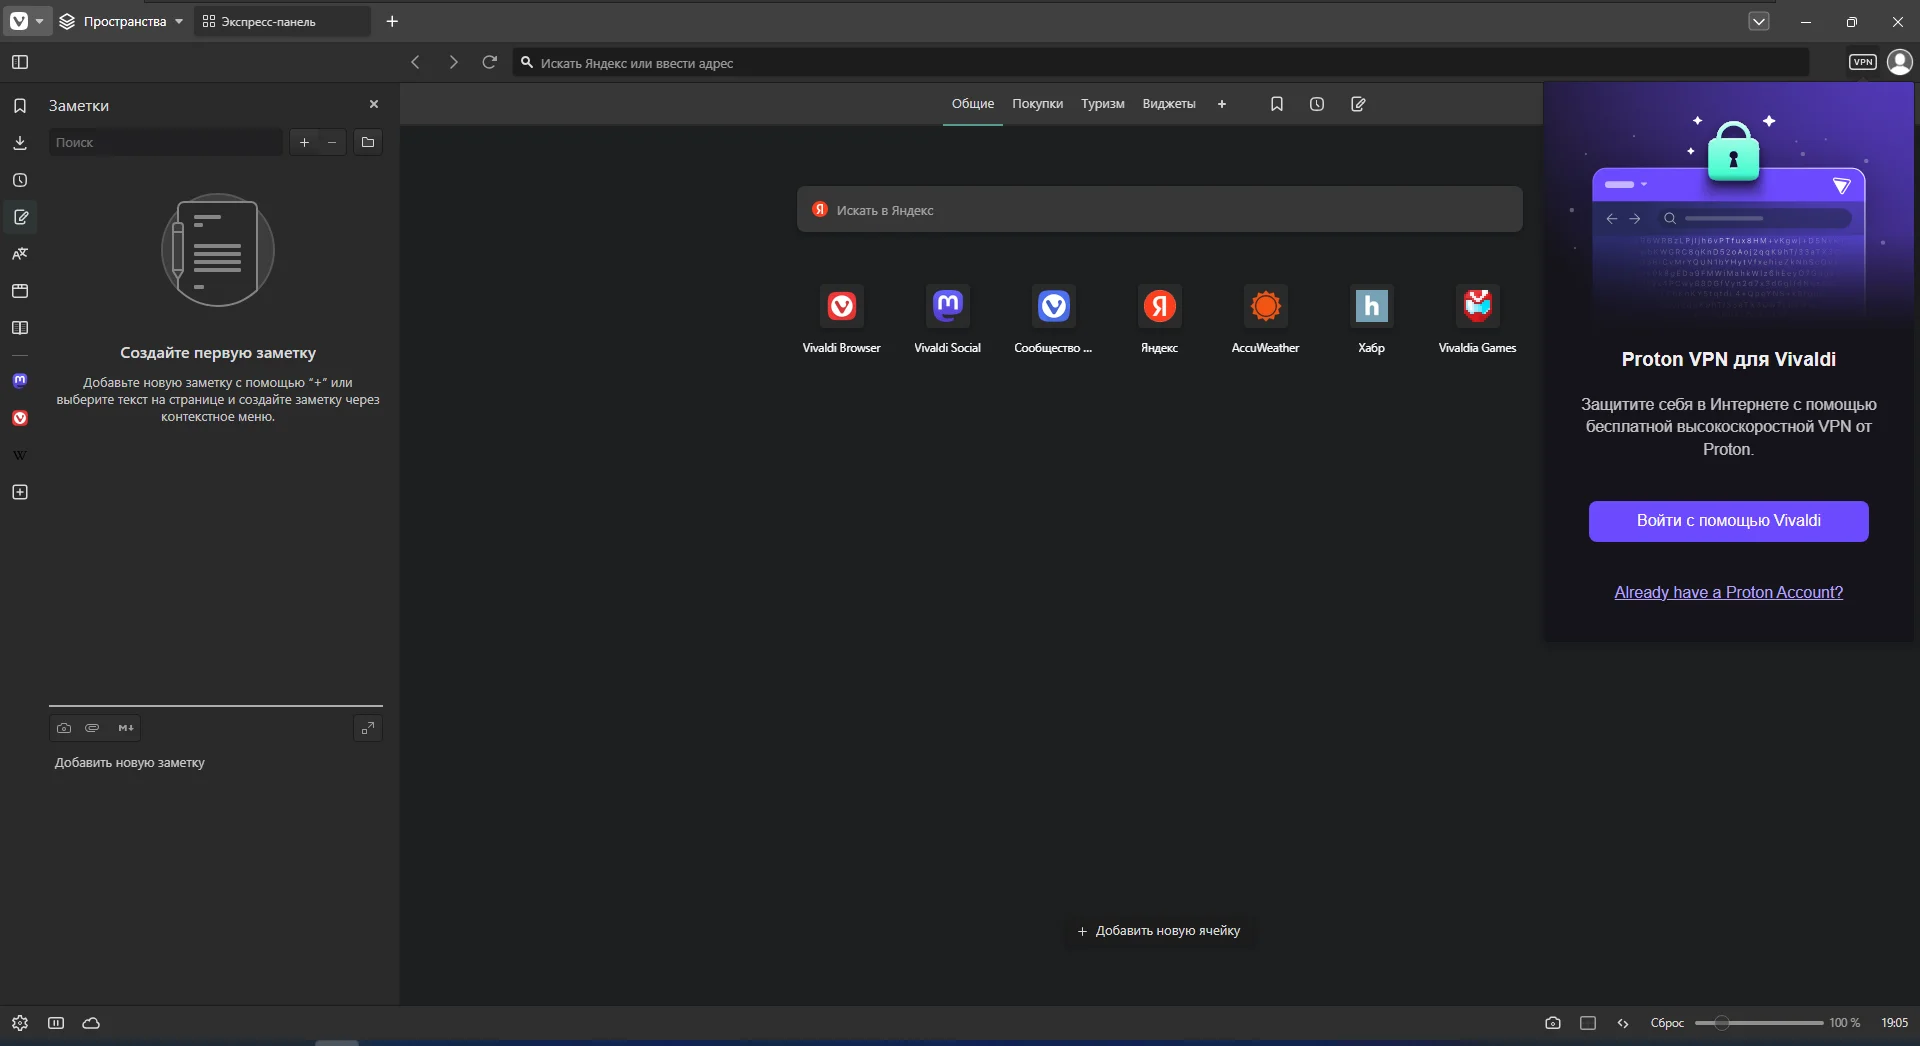Select the Notes panel icon in the sidebar
1920x1046 pixels.
click(20, 217)
